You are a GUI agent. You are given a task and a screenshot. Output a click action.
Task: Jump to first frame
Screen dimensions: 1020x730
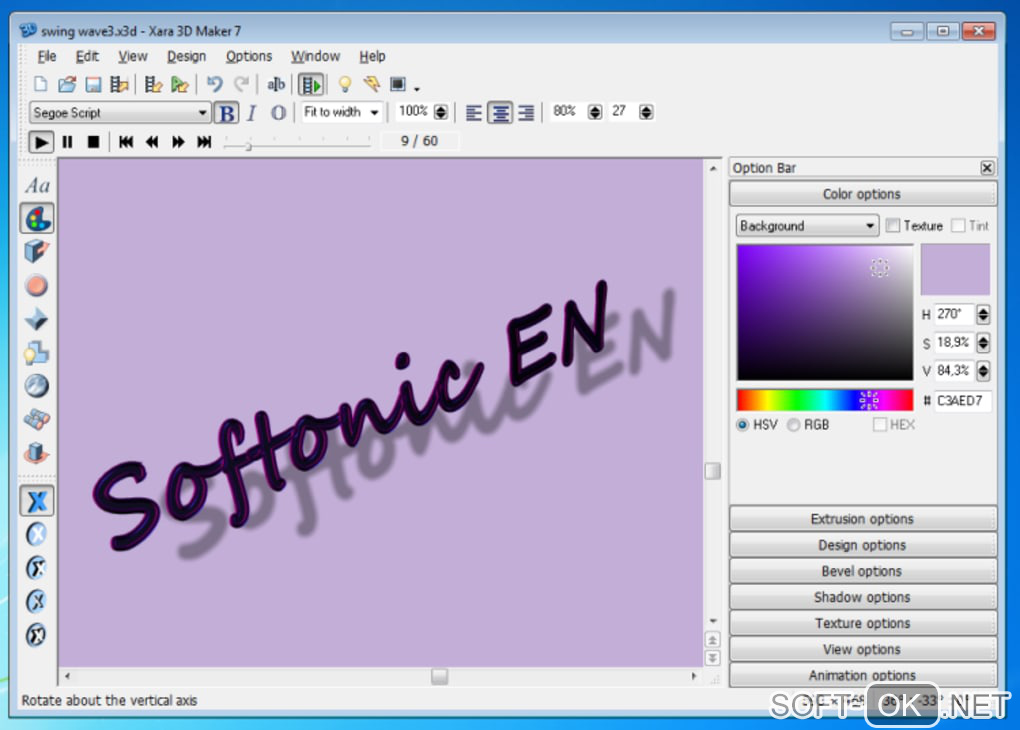click(x=126, y=142)
